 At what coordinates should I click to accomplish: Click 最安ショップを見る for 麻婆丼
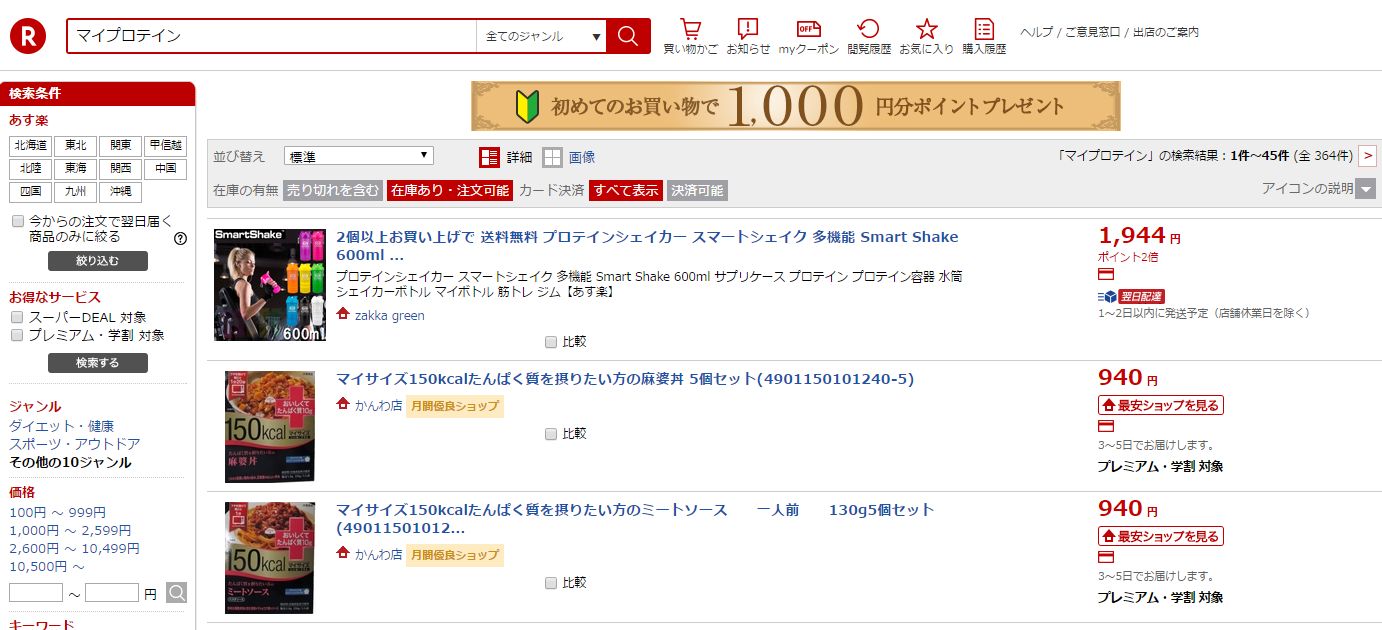click(x=1160, y=405)
